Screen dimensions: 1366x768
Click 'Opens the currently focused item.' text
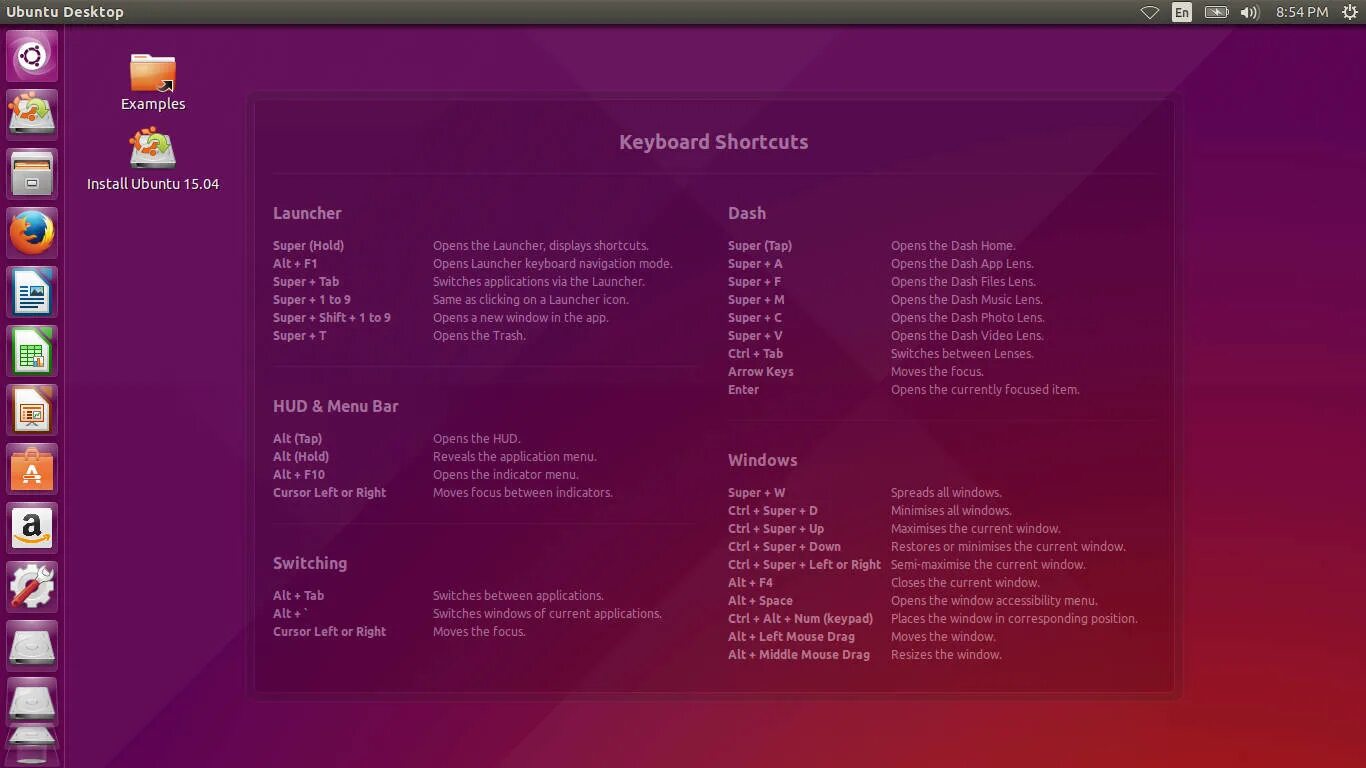pyautogui.click(x=985, y=390)
